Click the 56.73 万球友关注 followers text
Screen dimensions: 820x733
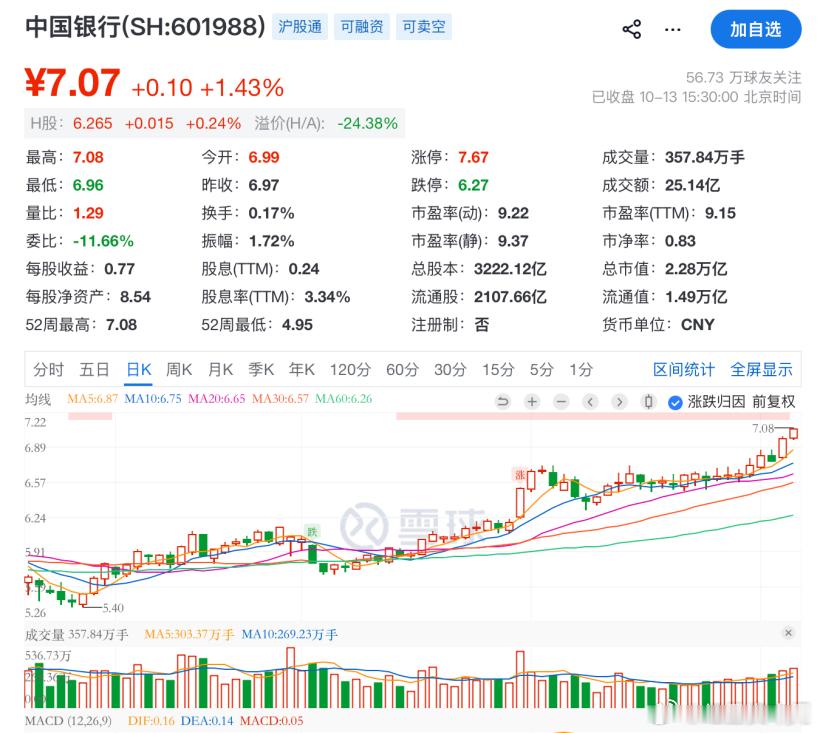[x=743, y=78]
